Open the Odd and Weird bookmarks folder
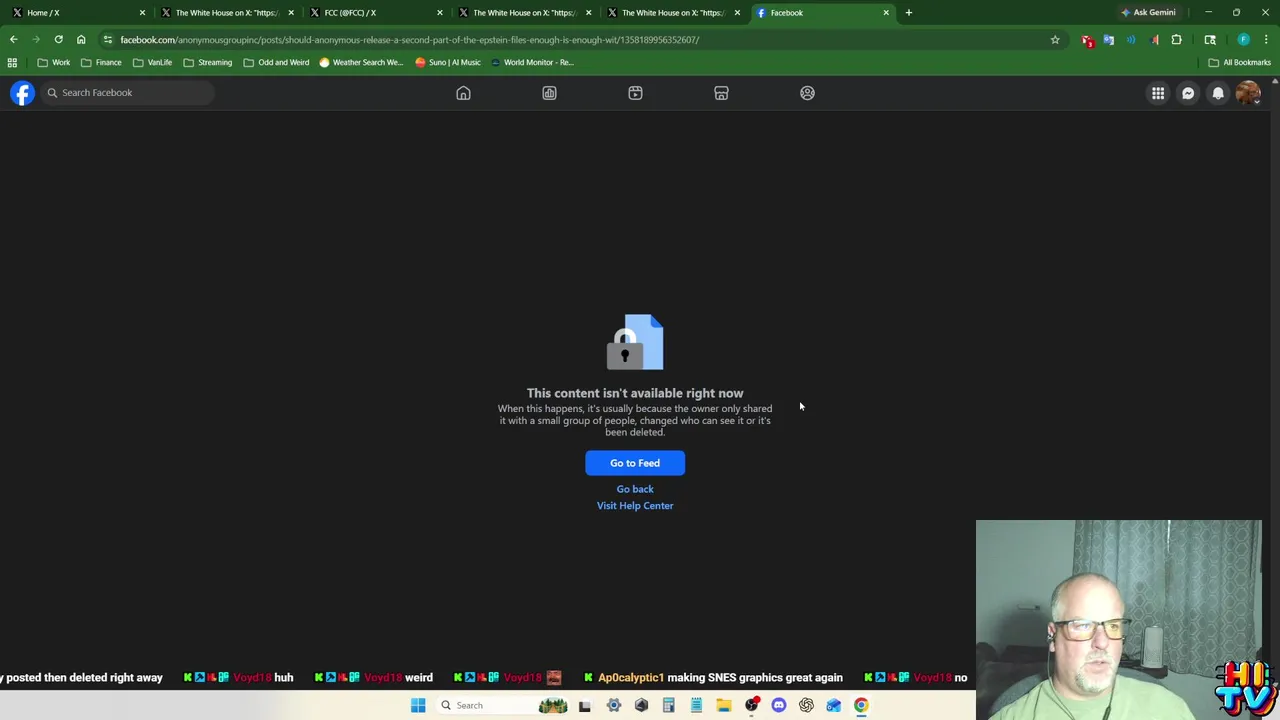 pos(277,62)
